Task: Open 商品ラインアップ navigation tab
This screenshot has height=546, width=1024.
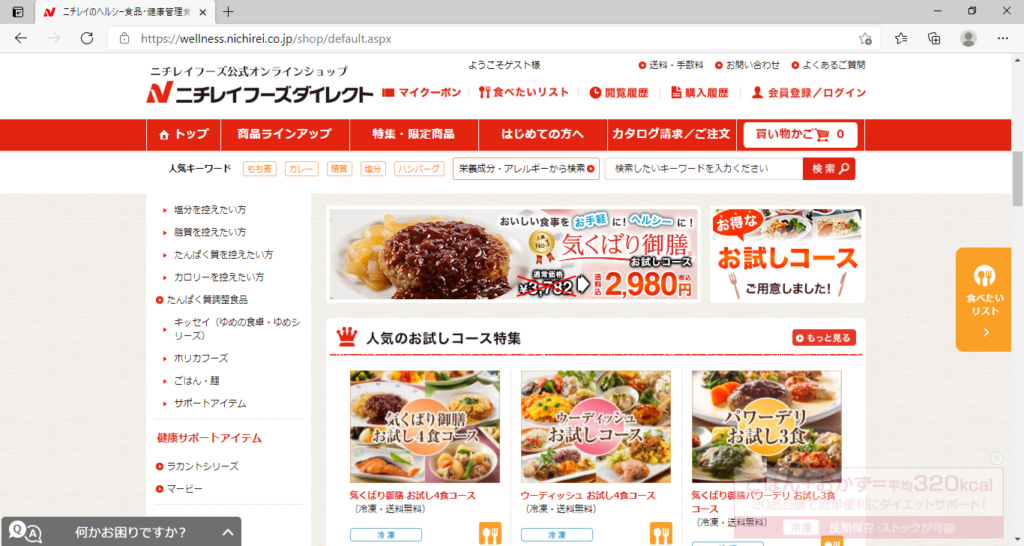Action: (285, 135)
